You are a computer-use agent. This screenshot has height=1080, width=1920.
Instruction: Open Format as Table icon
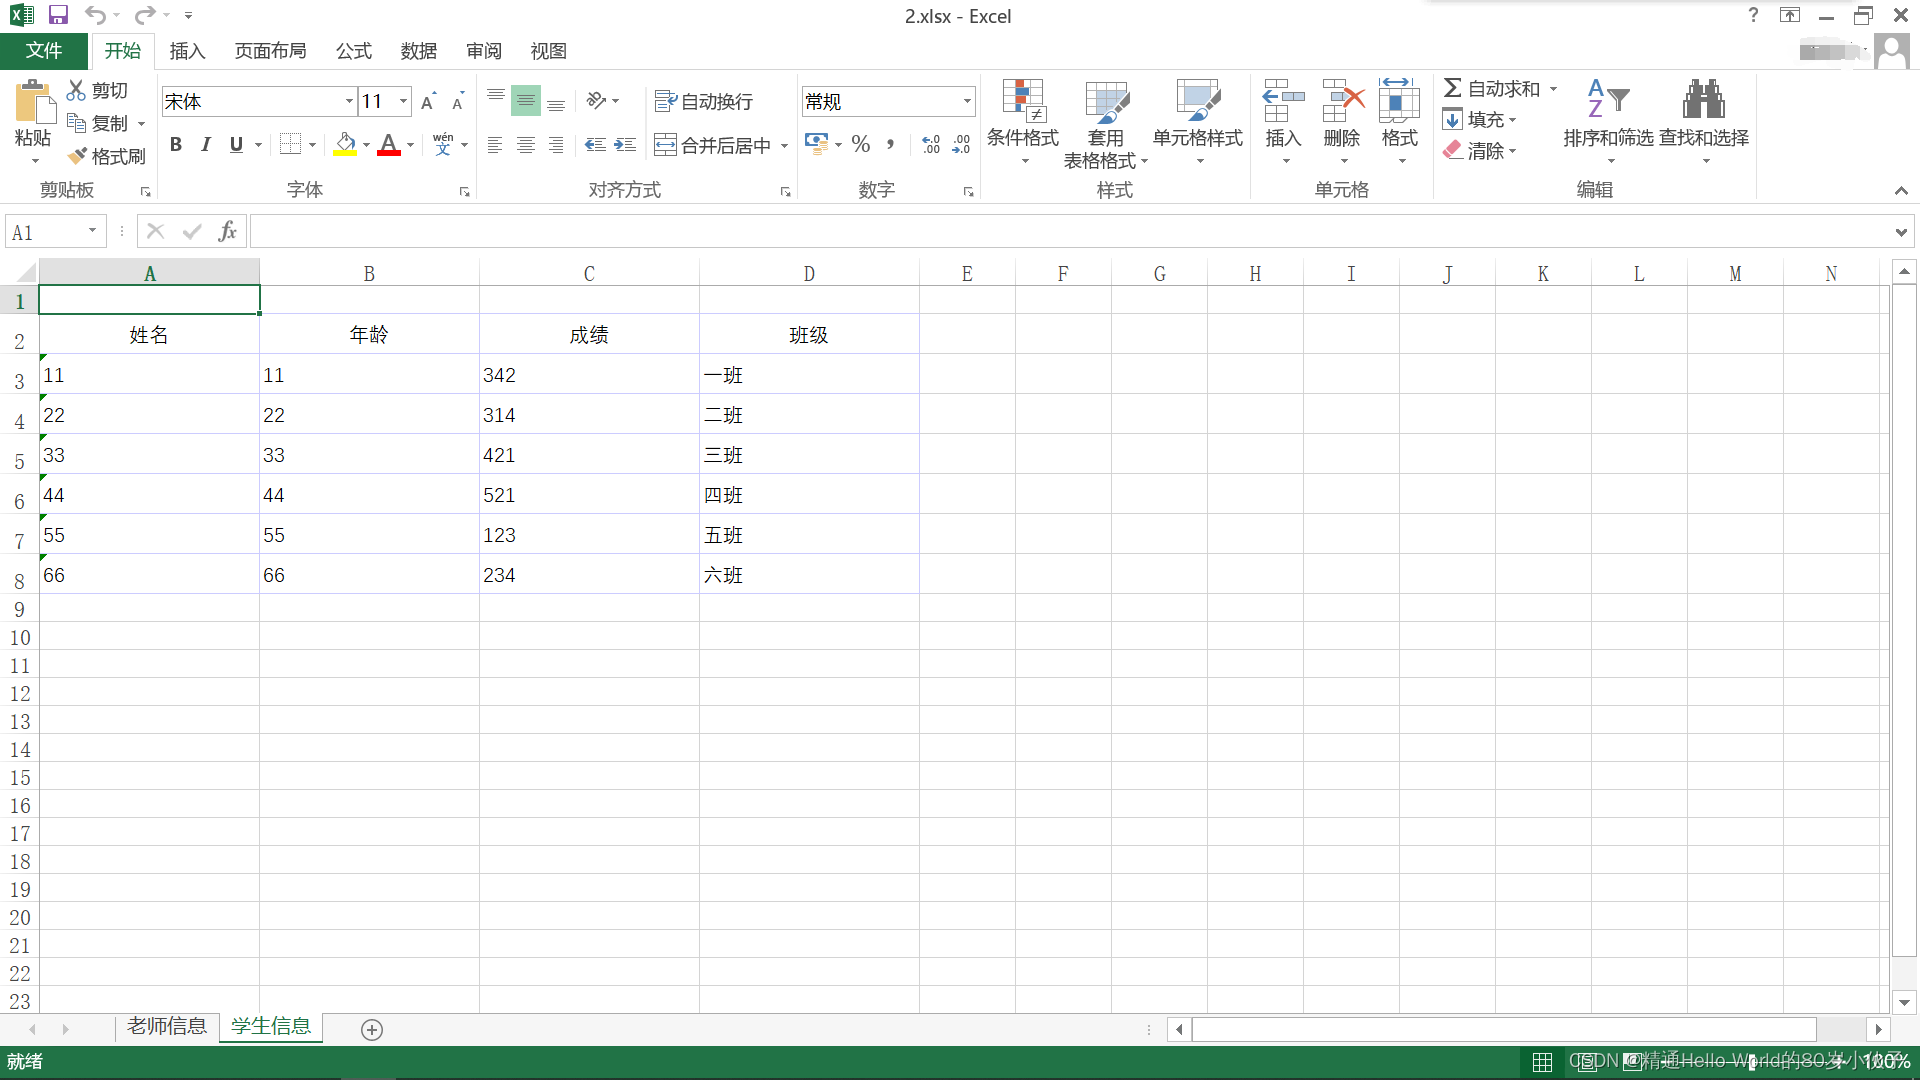click(x=1107, y=101)
